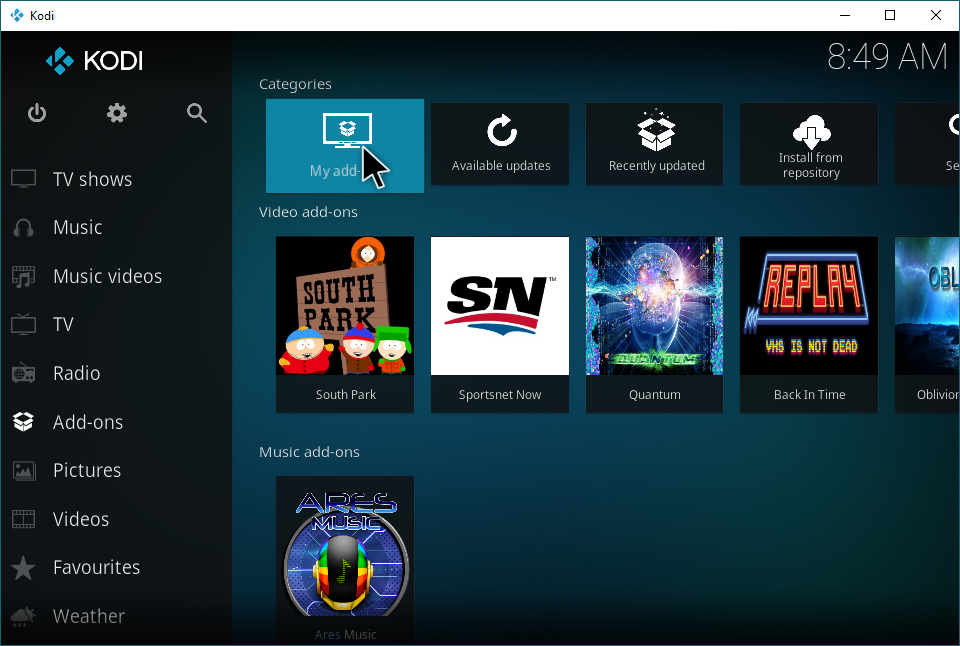
Task: Click the Radio icon in sidebar
Action: point(23,373)
